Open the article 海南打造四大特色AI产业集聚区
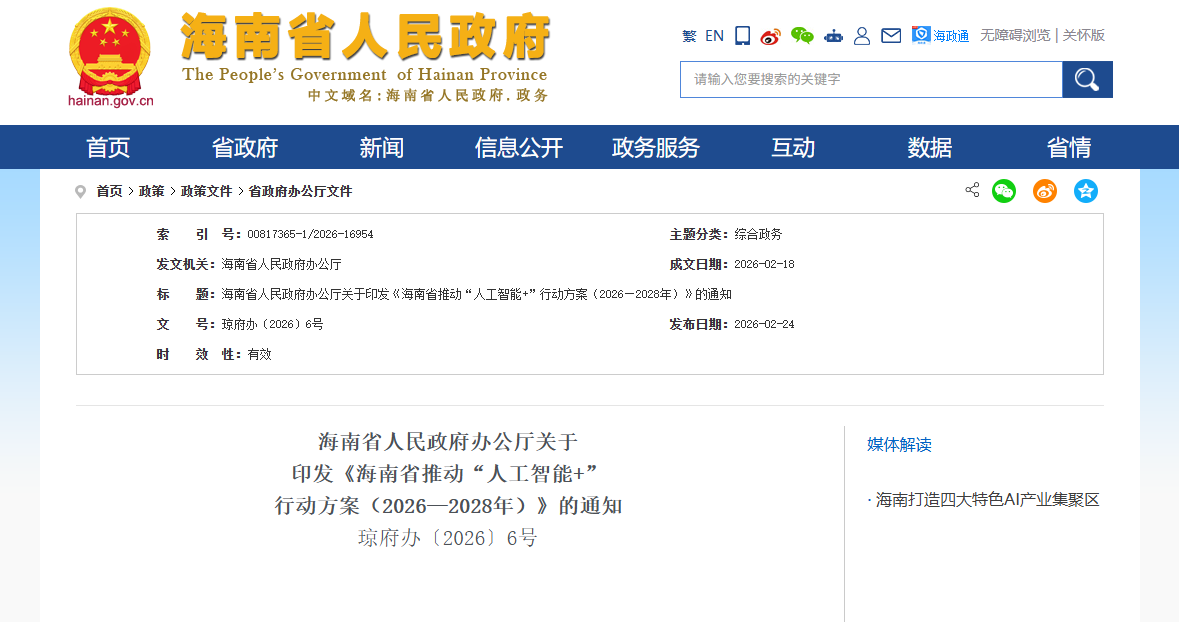The width and height of the screenshot is (1179, 622). 987,499
